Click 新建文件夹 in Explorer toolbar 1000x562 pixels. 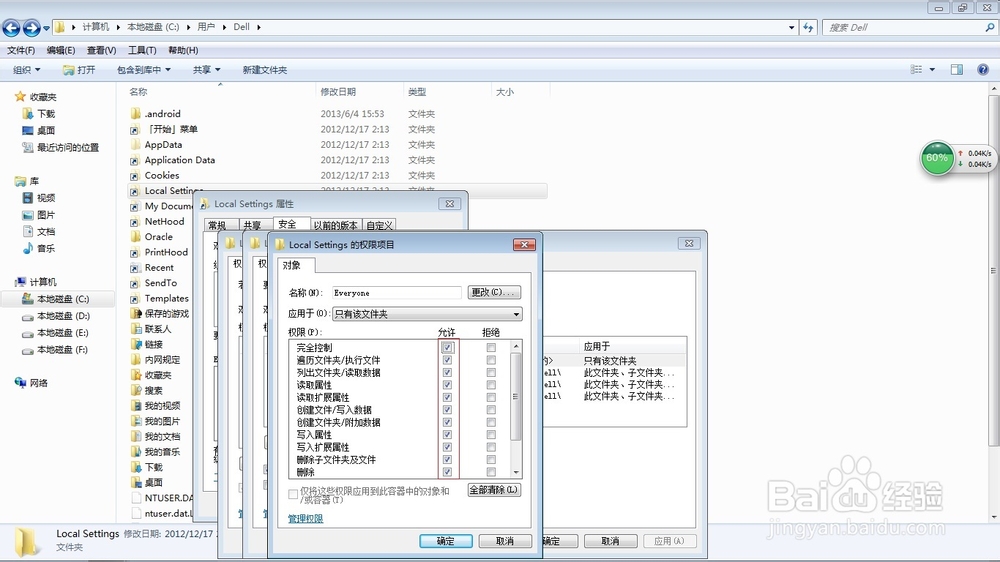(x=264, y=70)
